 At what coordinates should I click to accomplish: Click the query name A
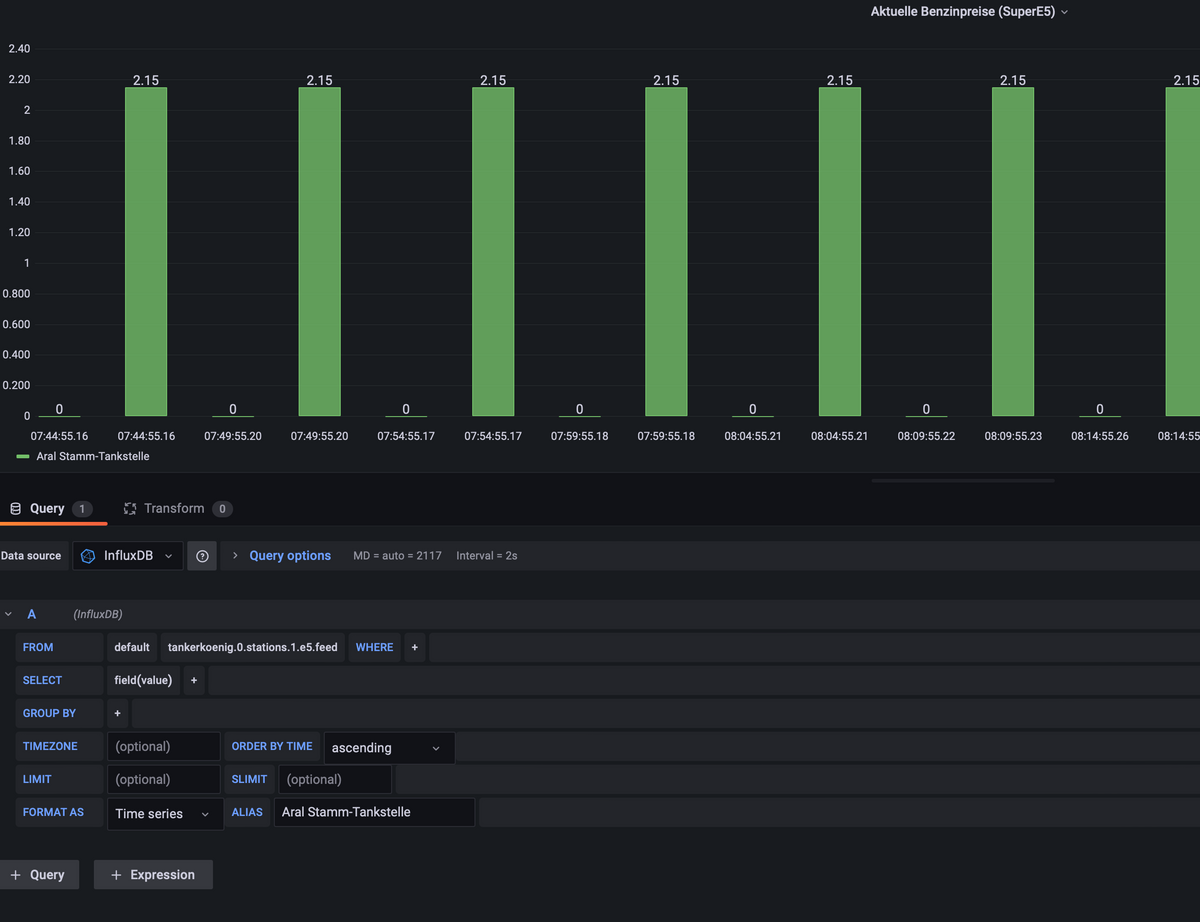[32, 614]
